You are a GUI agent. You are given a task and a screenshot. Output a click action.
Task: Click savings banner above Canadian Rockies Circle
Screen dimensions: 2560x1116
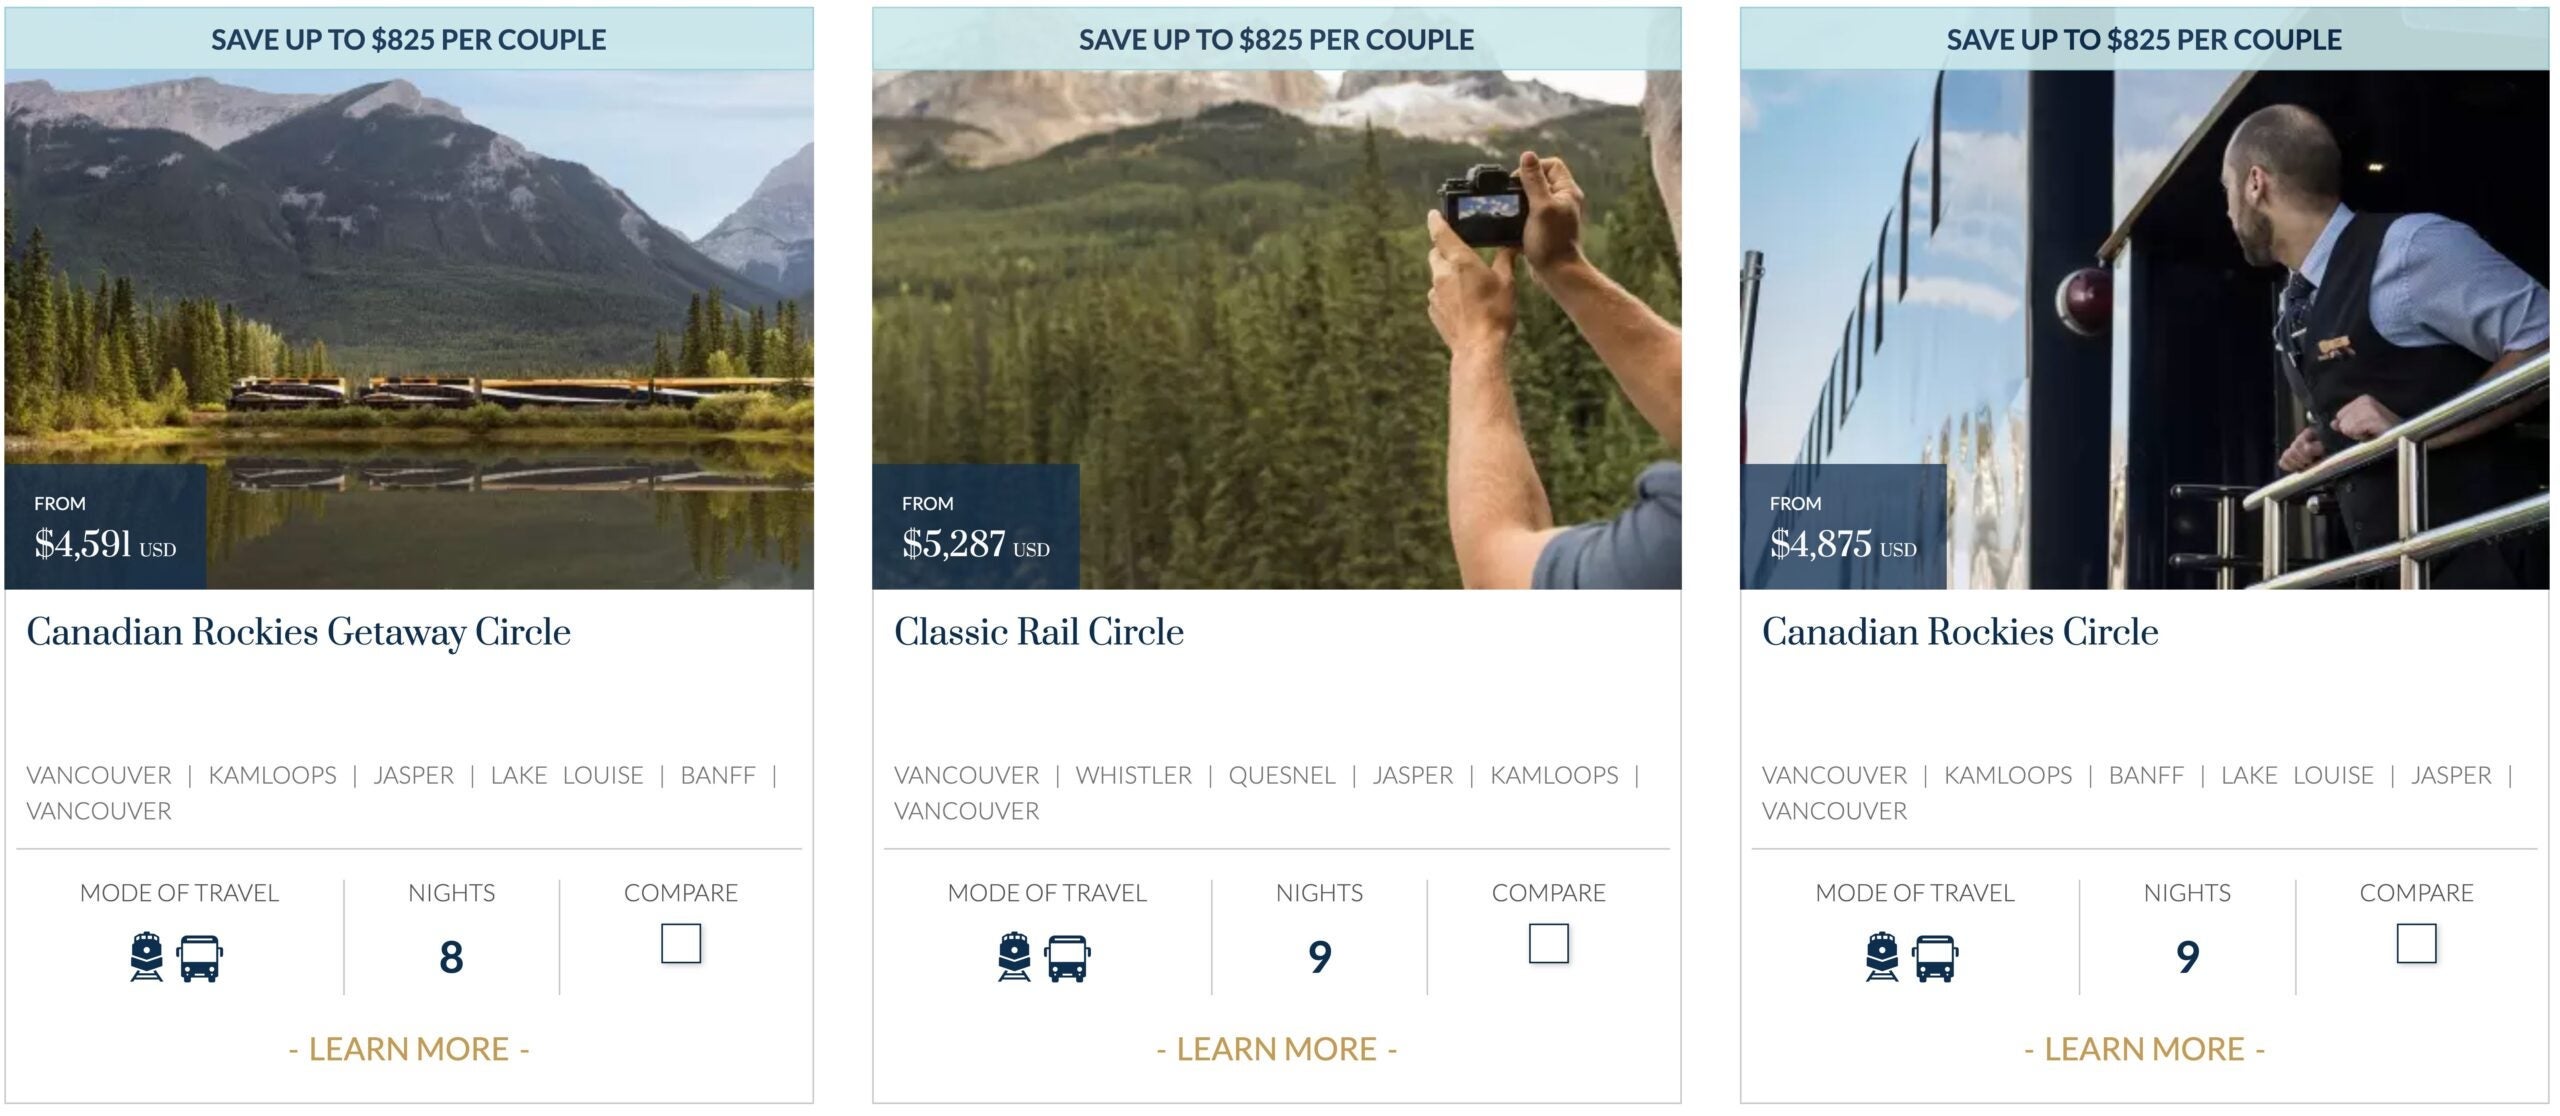point(2145,39)
